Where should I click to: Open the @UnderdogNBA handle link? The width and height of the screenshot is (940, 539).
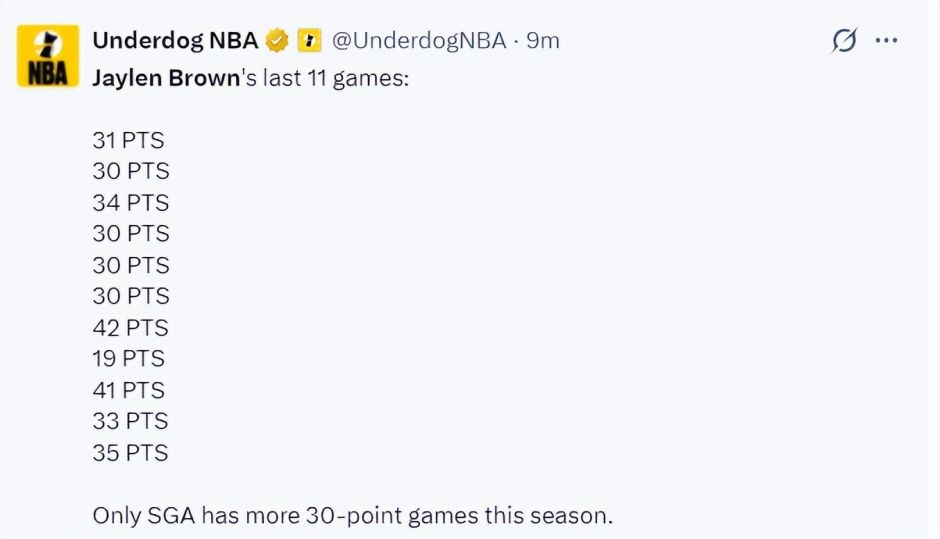418,41
